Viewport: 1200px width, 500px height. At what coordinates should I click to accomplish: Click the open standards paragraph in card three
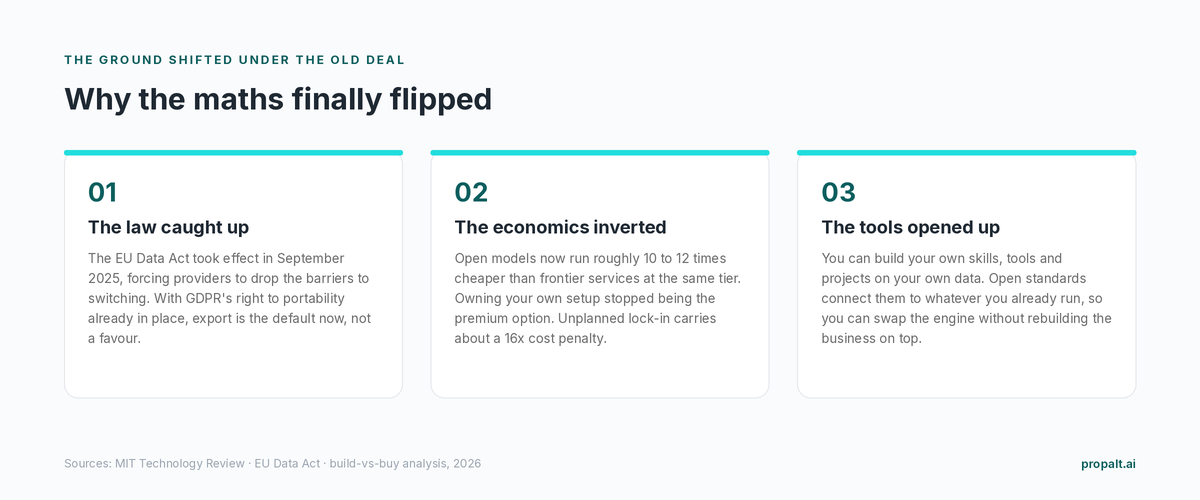pos(966,298)
